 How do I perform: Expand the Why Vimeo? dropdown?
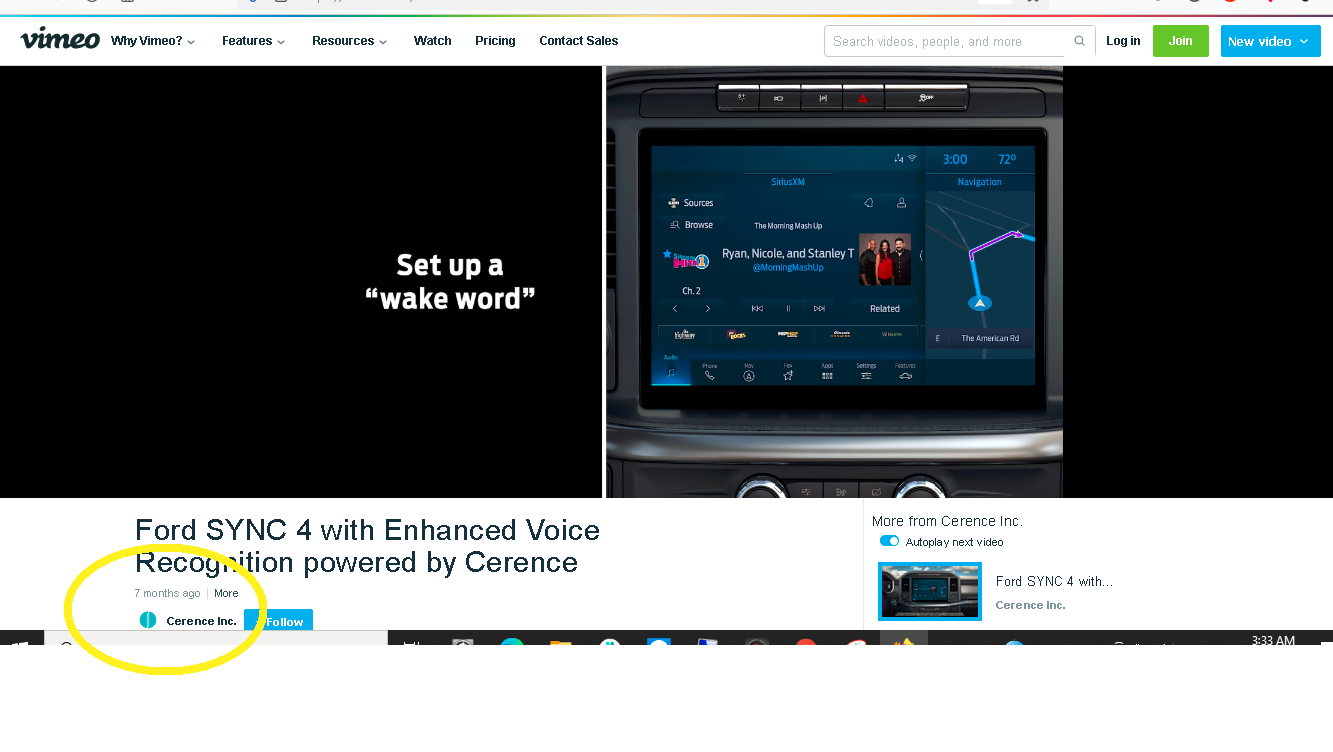[x=153, y=41]
